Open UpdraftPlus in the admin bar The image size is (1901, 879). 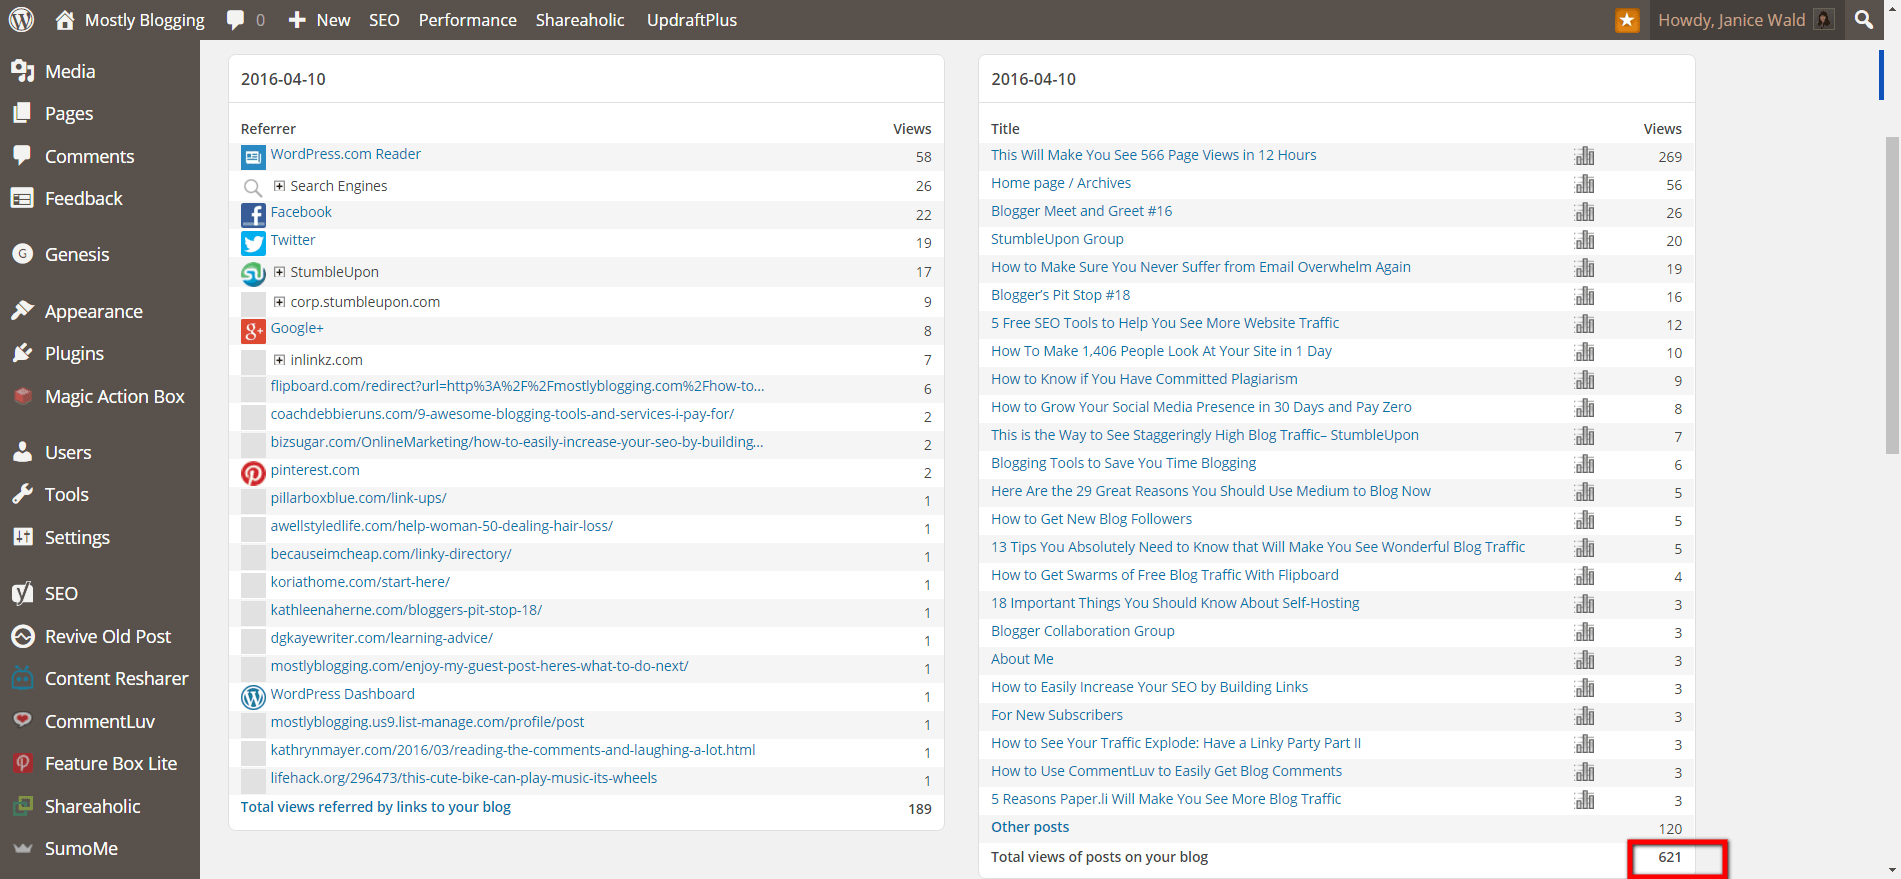692,20
